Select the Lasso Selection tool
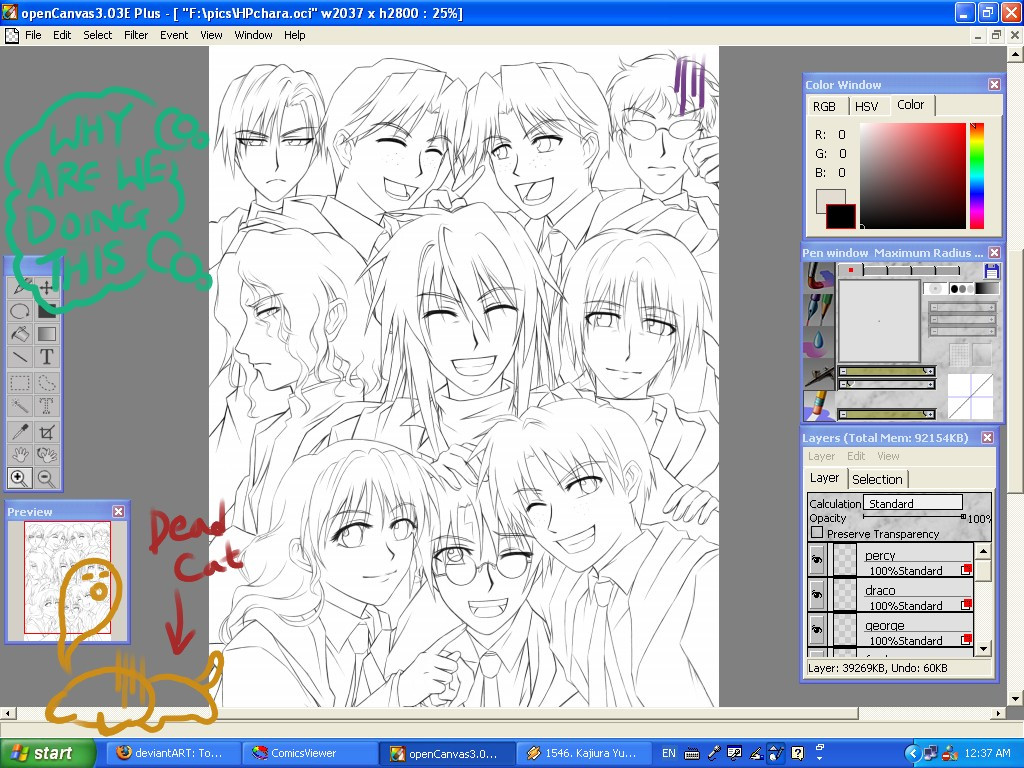 [46, 383]
